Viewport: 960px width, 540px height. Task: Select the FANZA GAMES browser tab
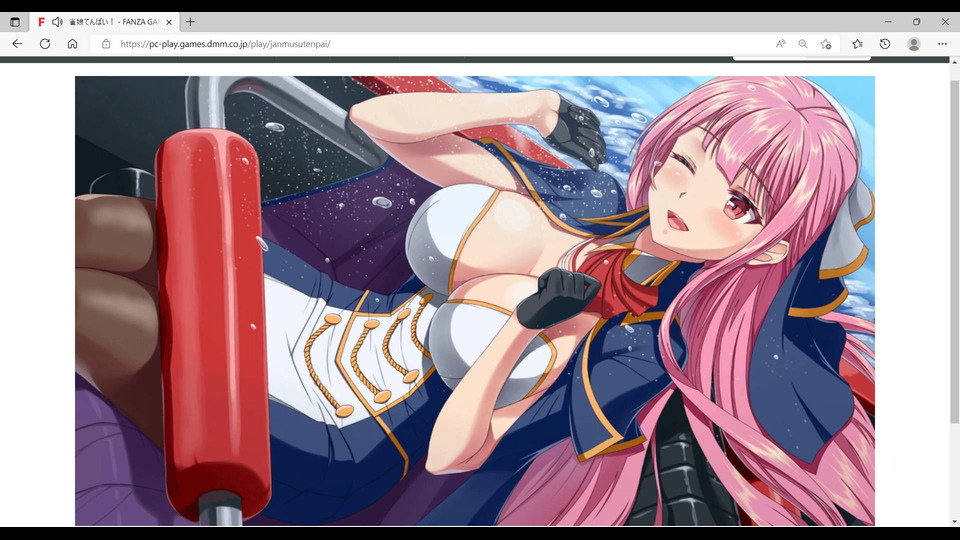pos(105,22)
